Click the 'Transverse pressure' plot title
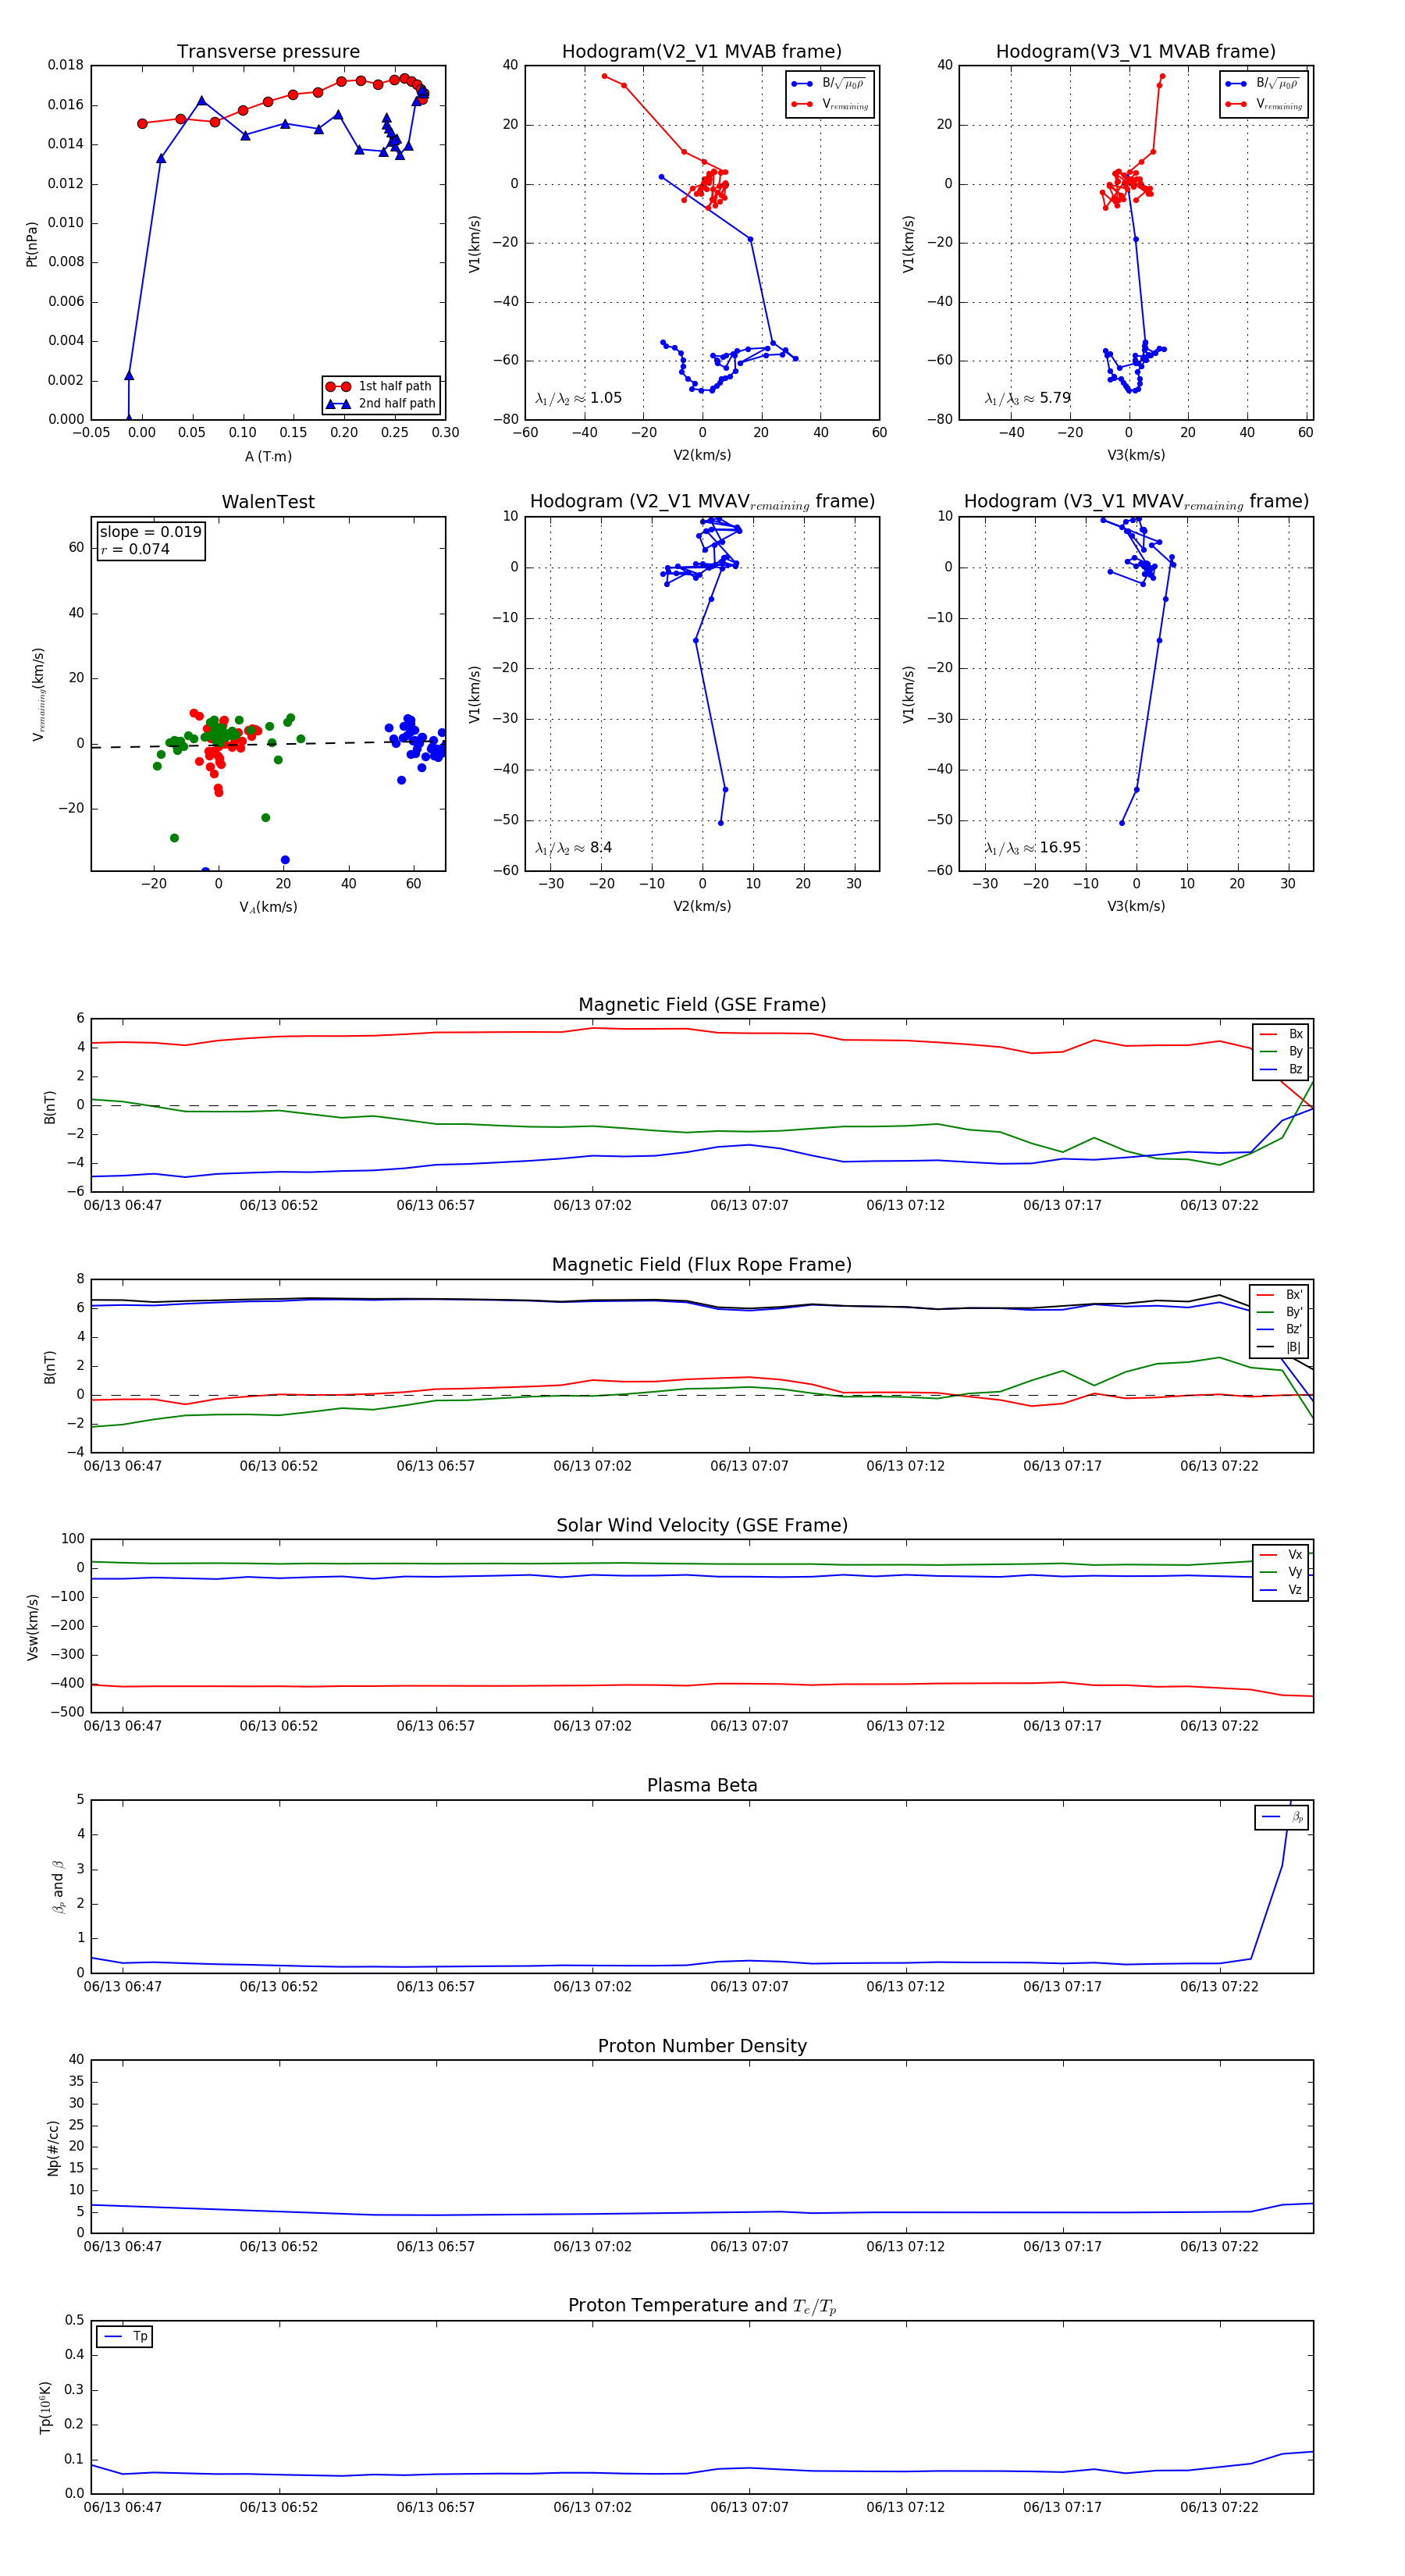 point(268,52)
